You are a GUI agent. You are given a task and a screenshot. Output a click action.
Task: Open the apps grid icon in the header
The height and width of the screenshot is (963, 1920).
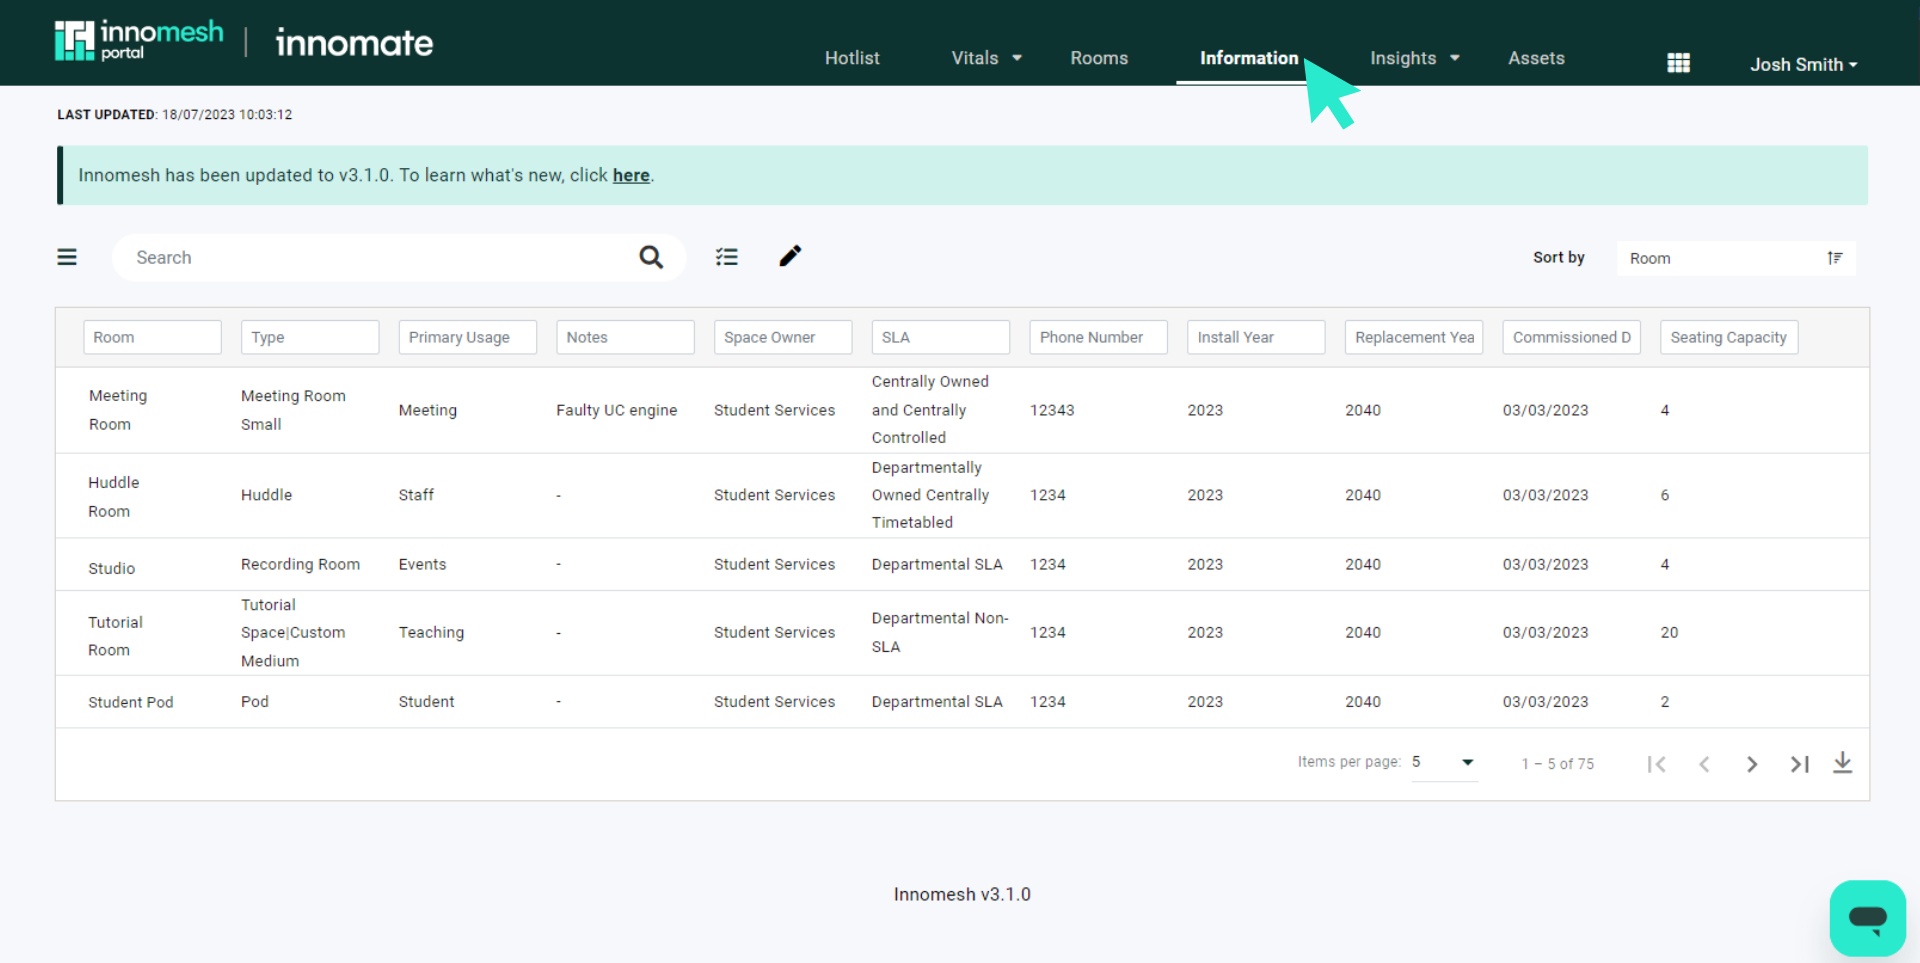pyautogui.click(x=1678, y=62)
